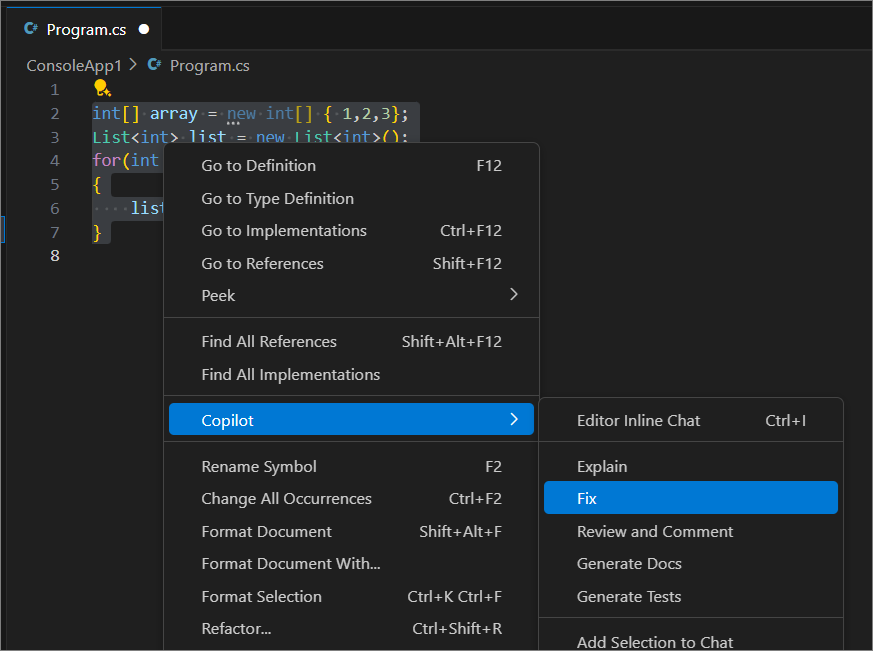
Task: Choose Review and Comment
Action: [x=691, y=531]
